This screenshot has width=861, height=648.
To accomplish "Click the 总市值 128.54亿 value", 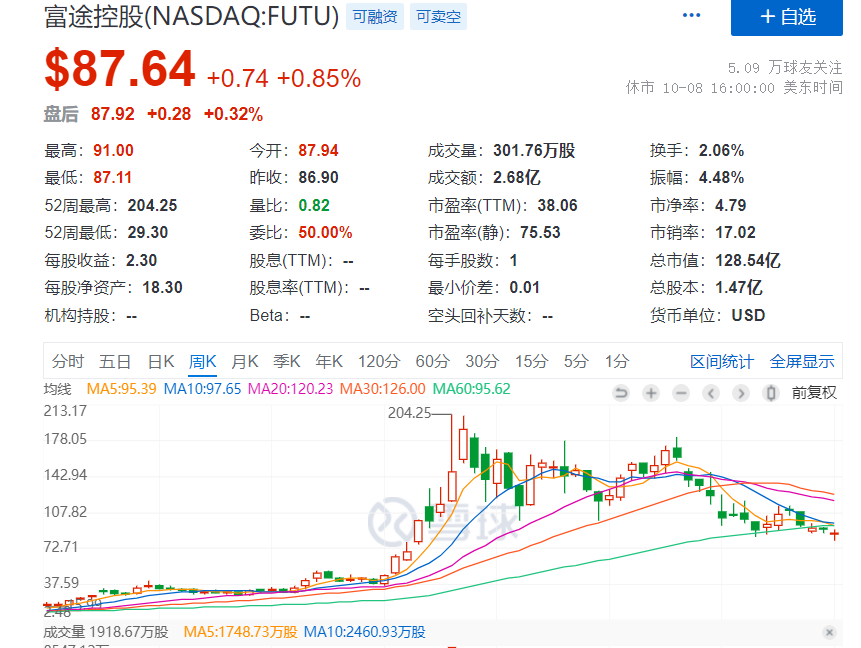I will point(747,260).
